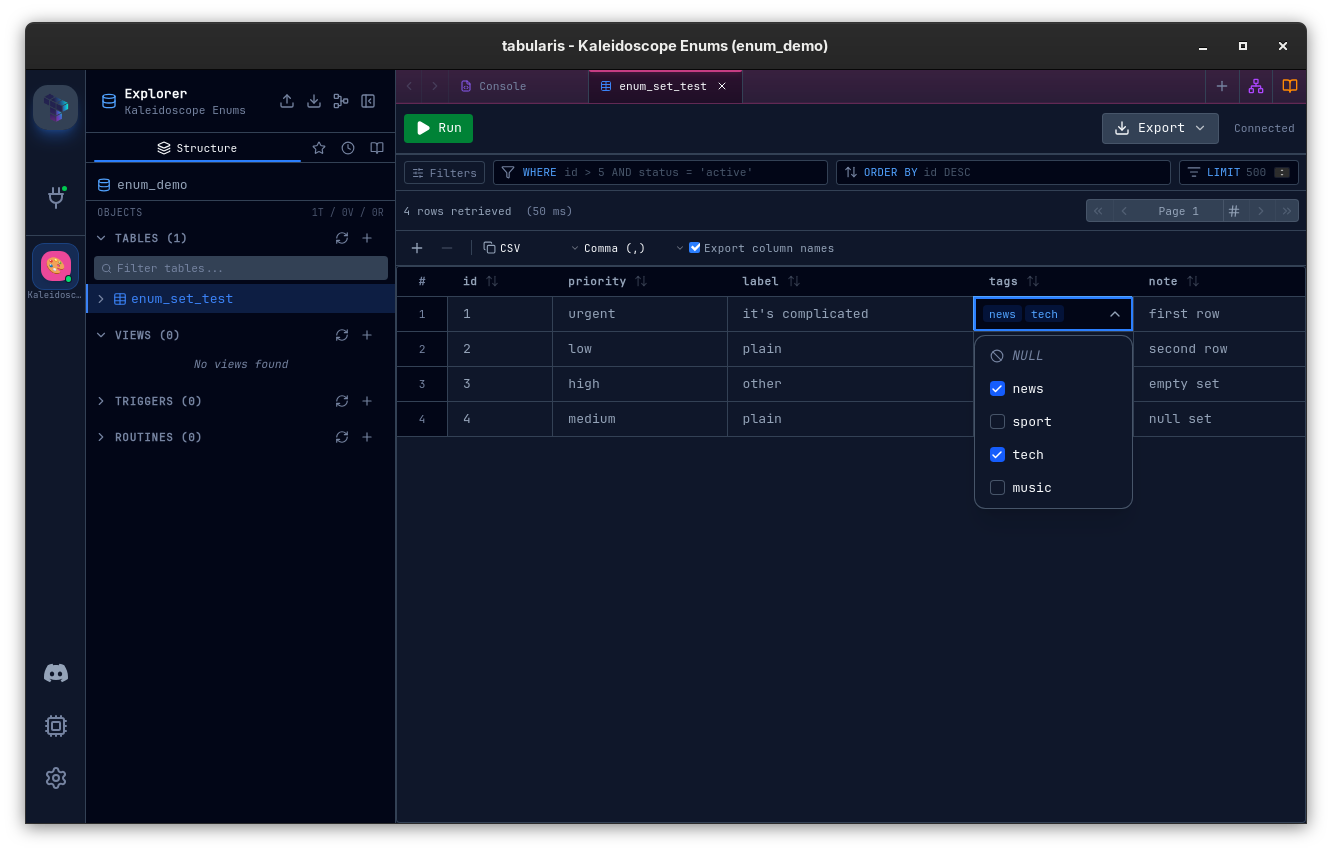The width and height of the screenshot is (1332, 852).
Task: Open a new tab with plus icon
Action: point(1222,86)
